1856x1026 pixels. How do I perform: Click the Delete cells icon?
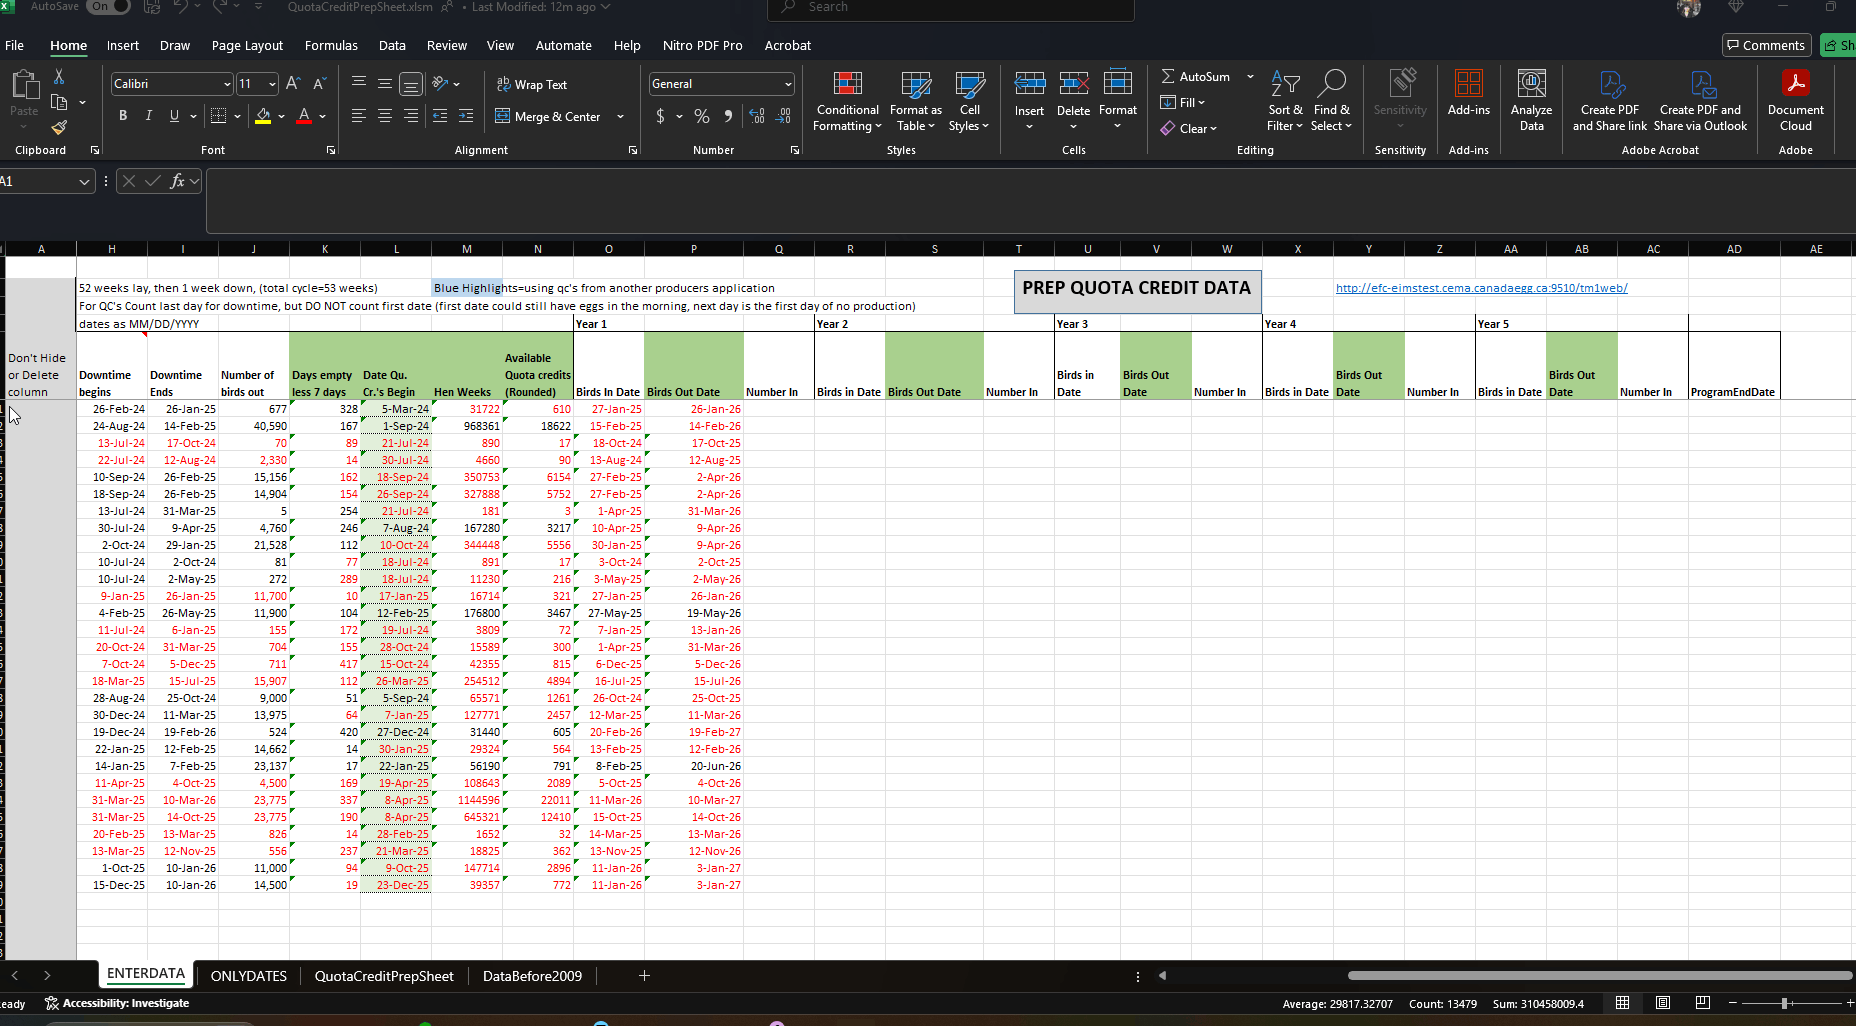[1073, 84]
